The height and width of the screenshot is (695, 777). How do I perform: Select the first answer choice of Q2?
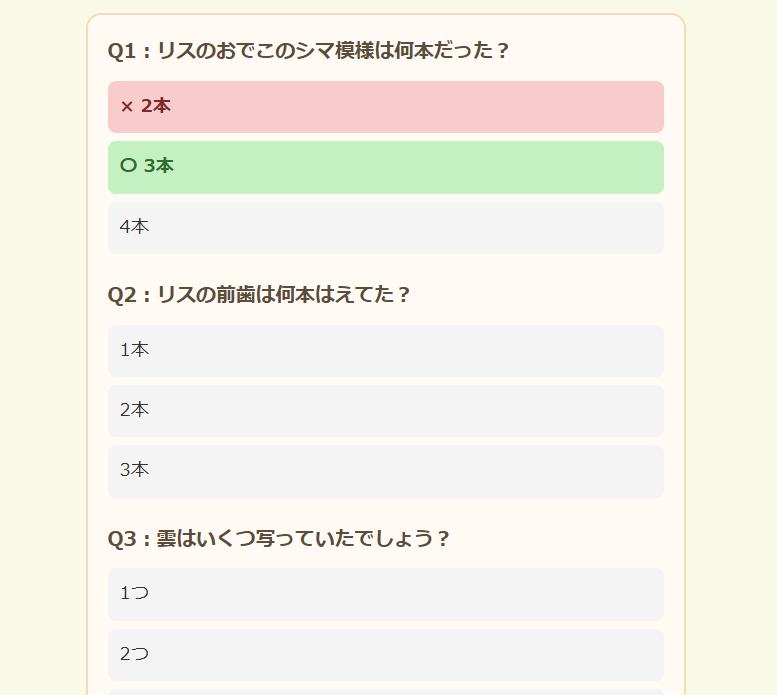(386, 351)
